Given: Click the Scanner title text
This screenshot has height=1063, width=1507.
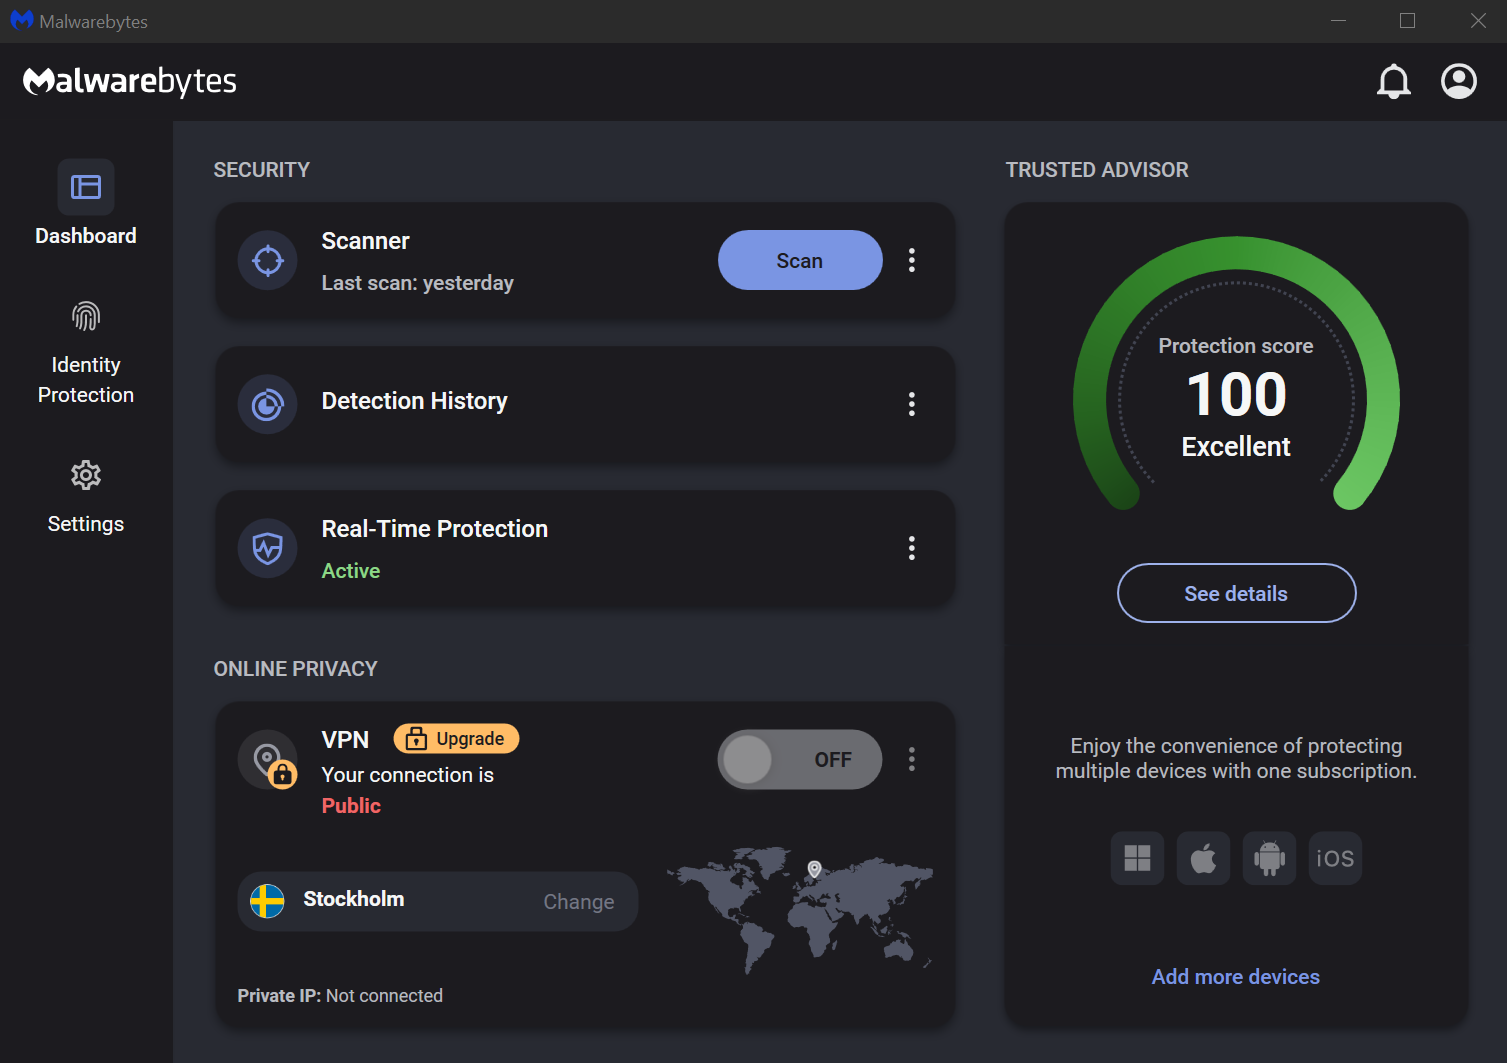Looking at the screenshot, I should 365,241.
